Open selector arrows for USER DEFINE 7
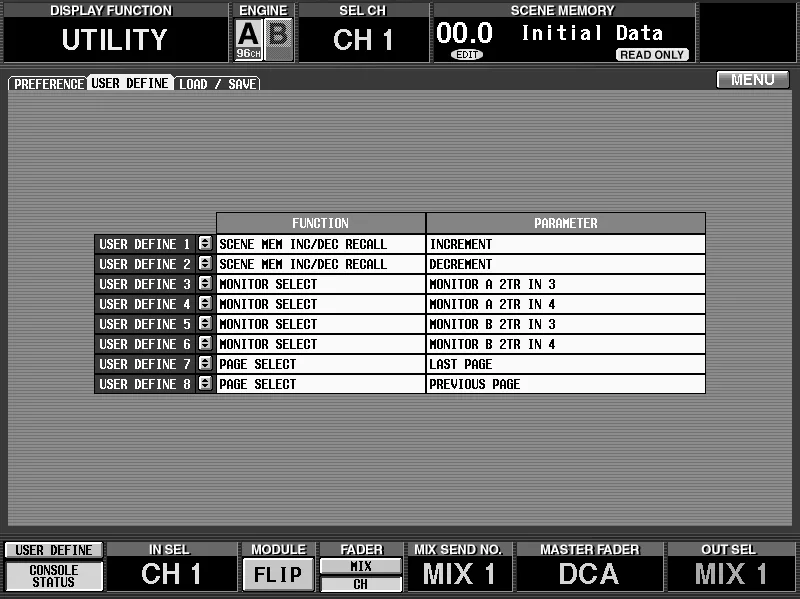Viewport: 800px width, 599px height. [x=205, y=364]
